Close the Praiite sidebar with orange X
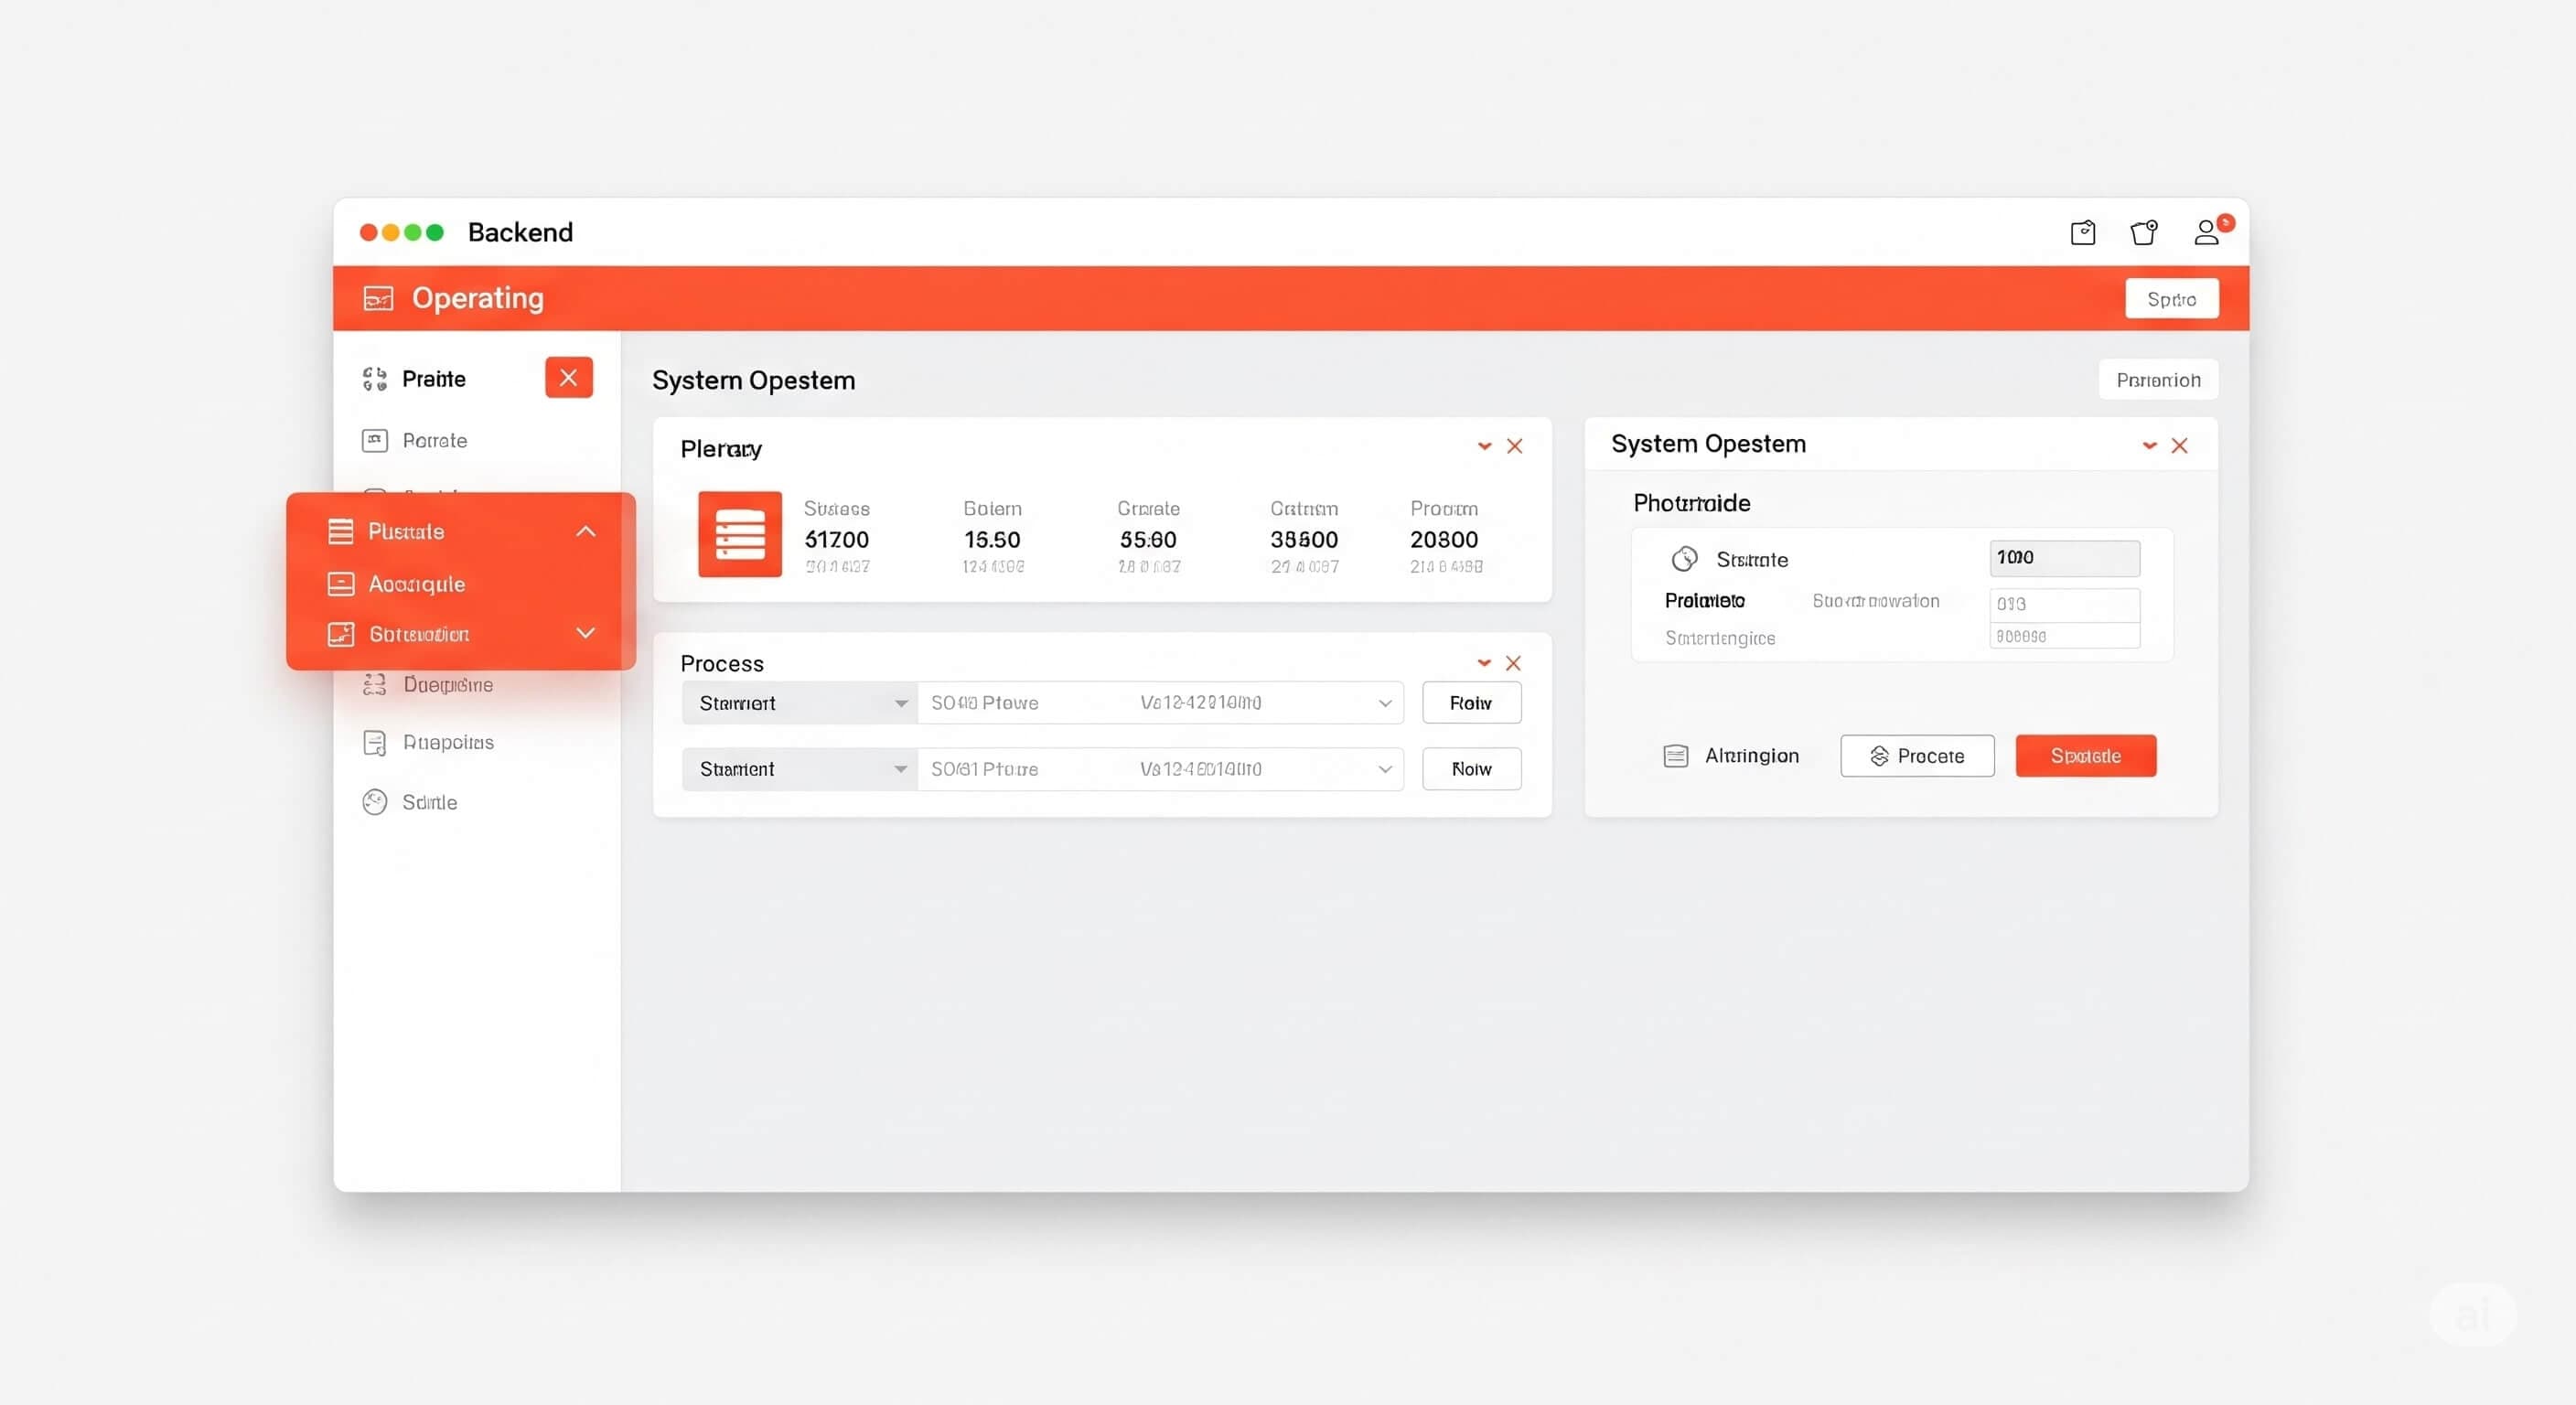 [x=568, y=378]
